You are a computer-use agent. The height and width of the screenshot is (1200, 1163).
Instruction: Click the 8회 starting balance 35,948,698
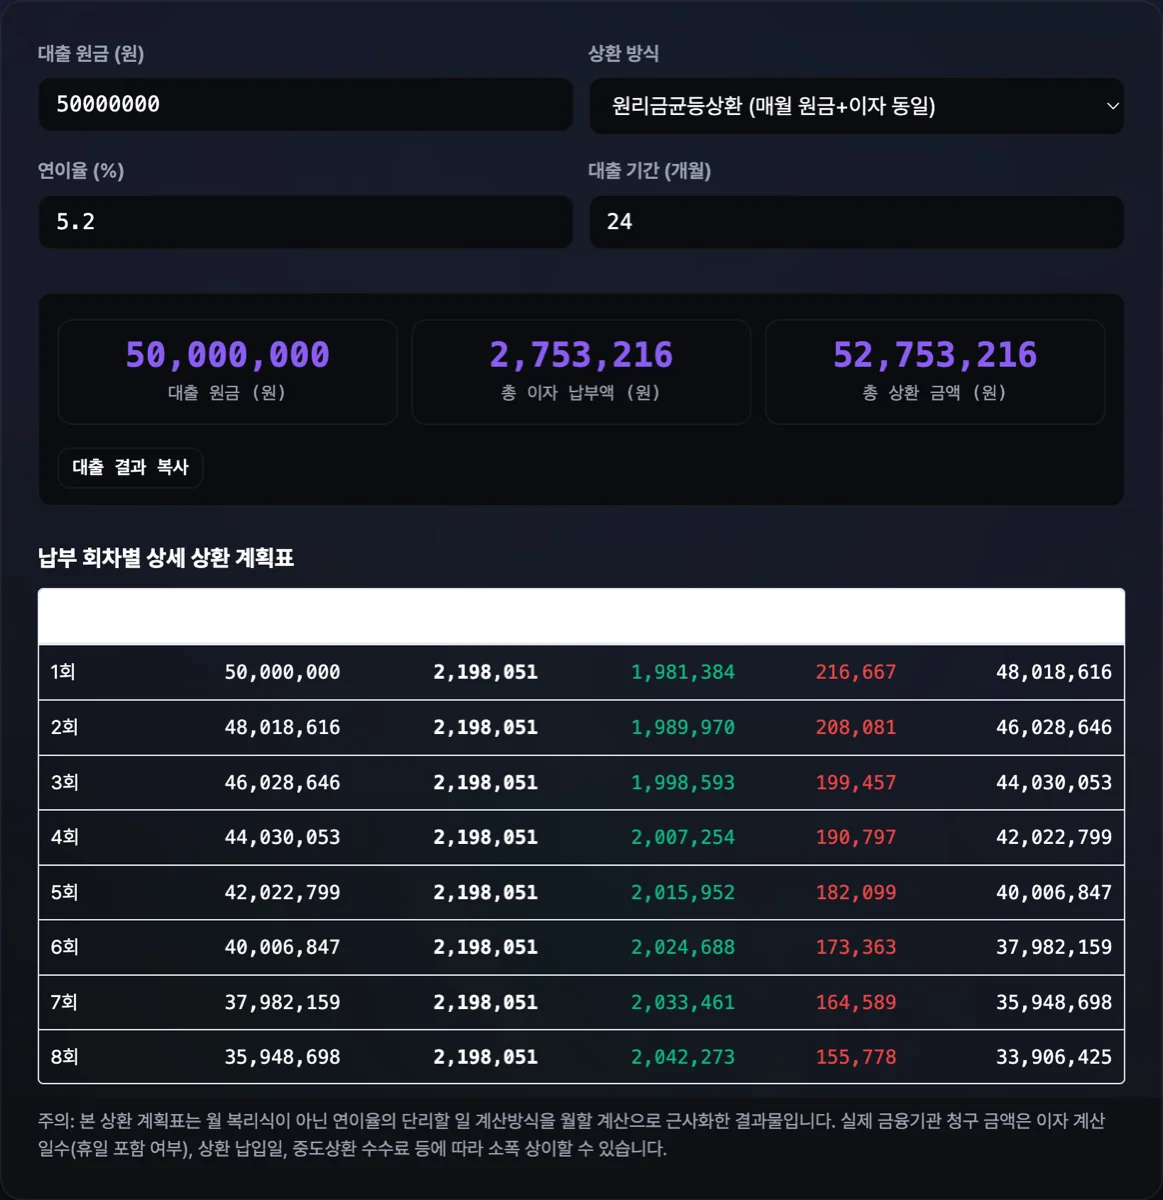click(282, 1057)
